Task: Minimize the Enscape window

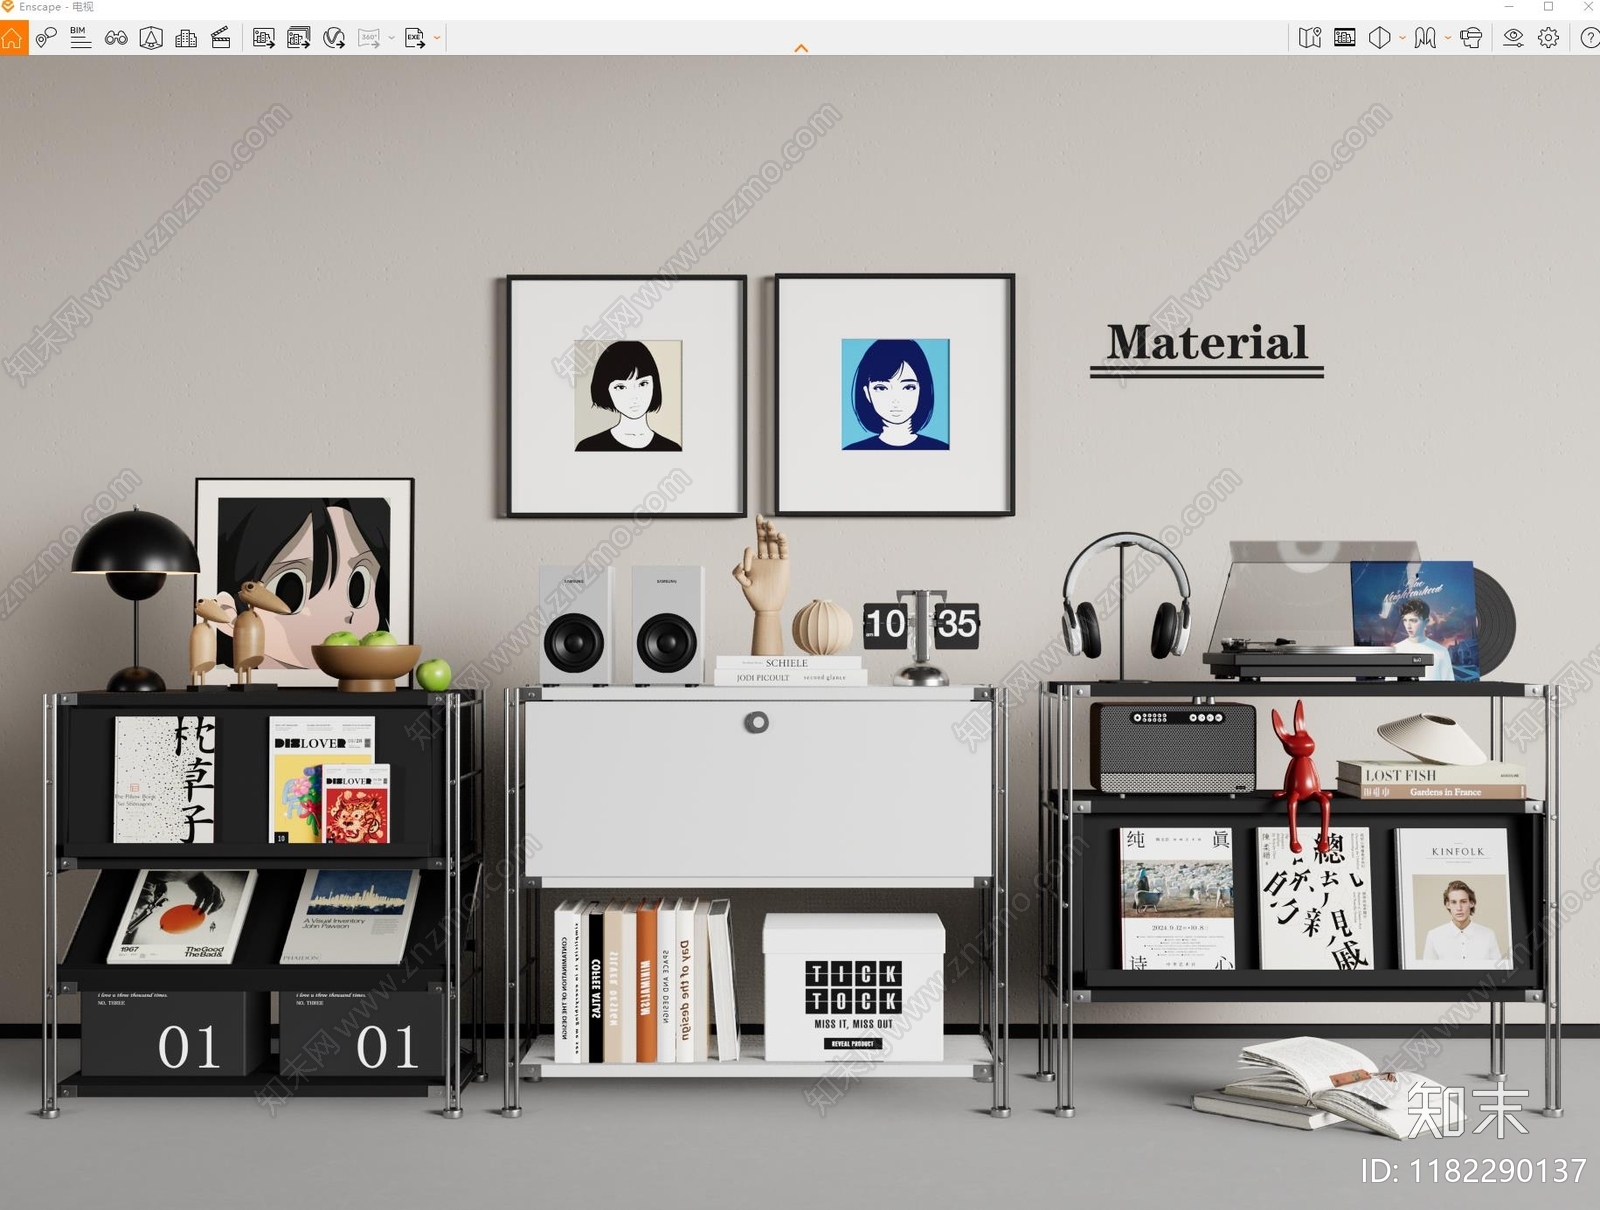Action: [1509, 7]
